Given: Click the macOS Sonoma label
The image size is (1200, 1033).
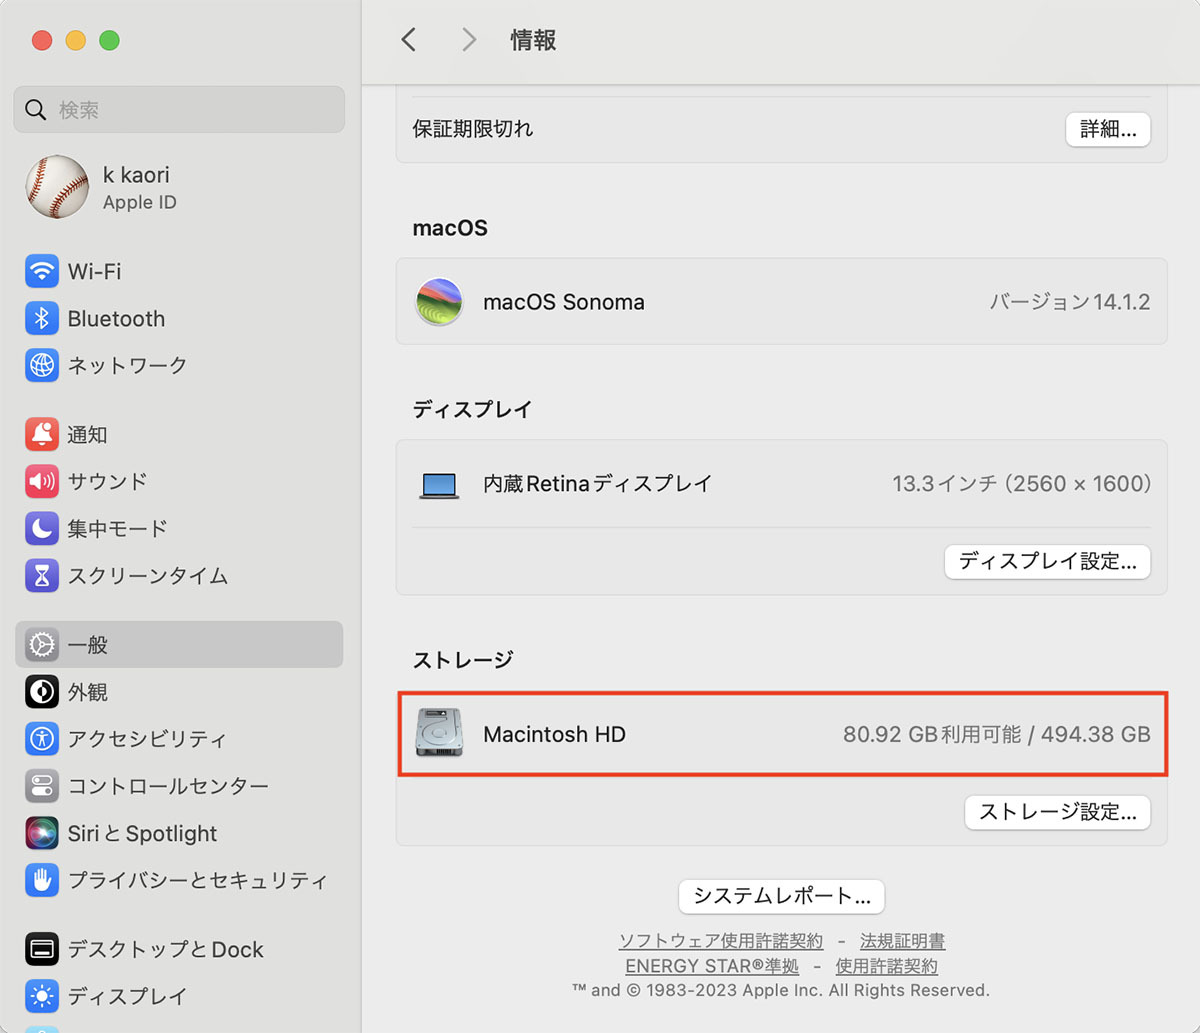Looking at the screenshot, I should pyautogui.click(x=564, y=302).
